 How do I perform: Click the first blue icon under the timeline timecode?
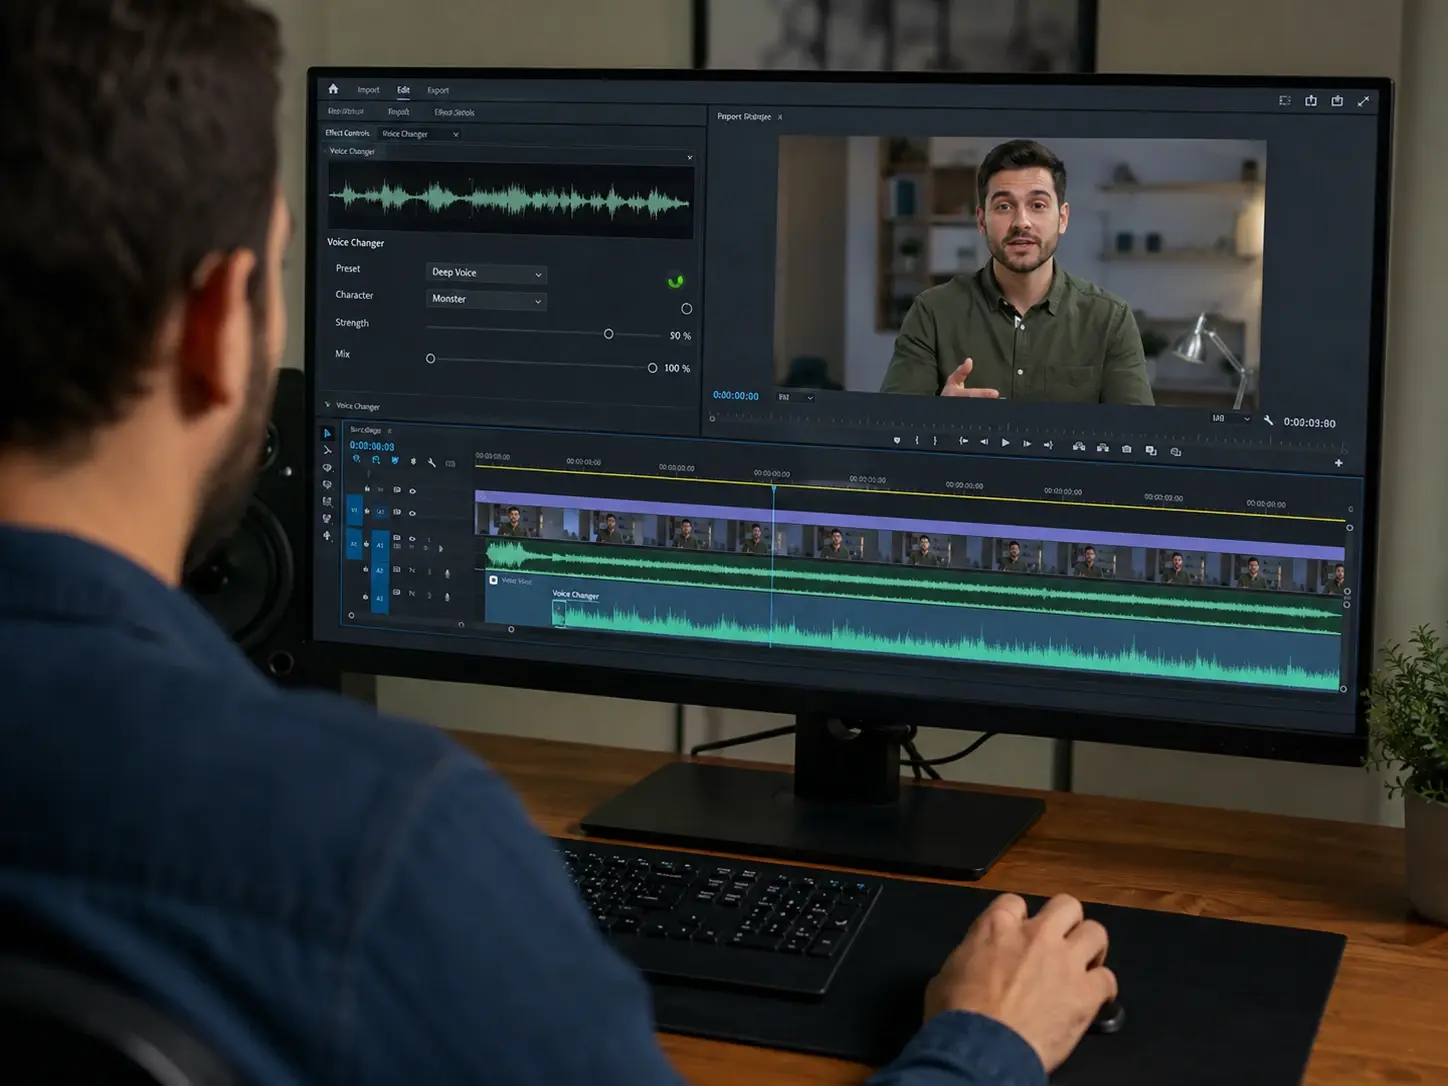[x=357, y=460]
